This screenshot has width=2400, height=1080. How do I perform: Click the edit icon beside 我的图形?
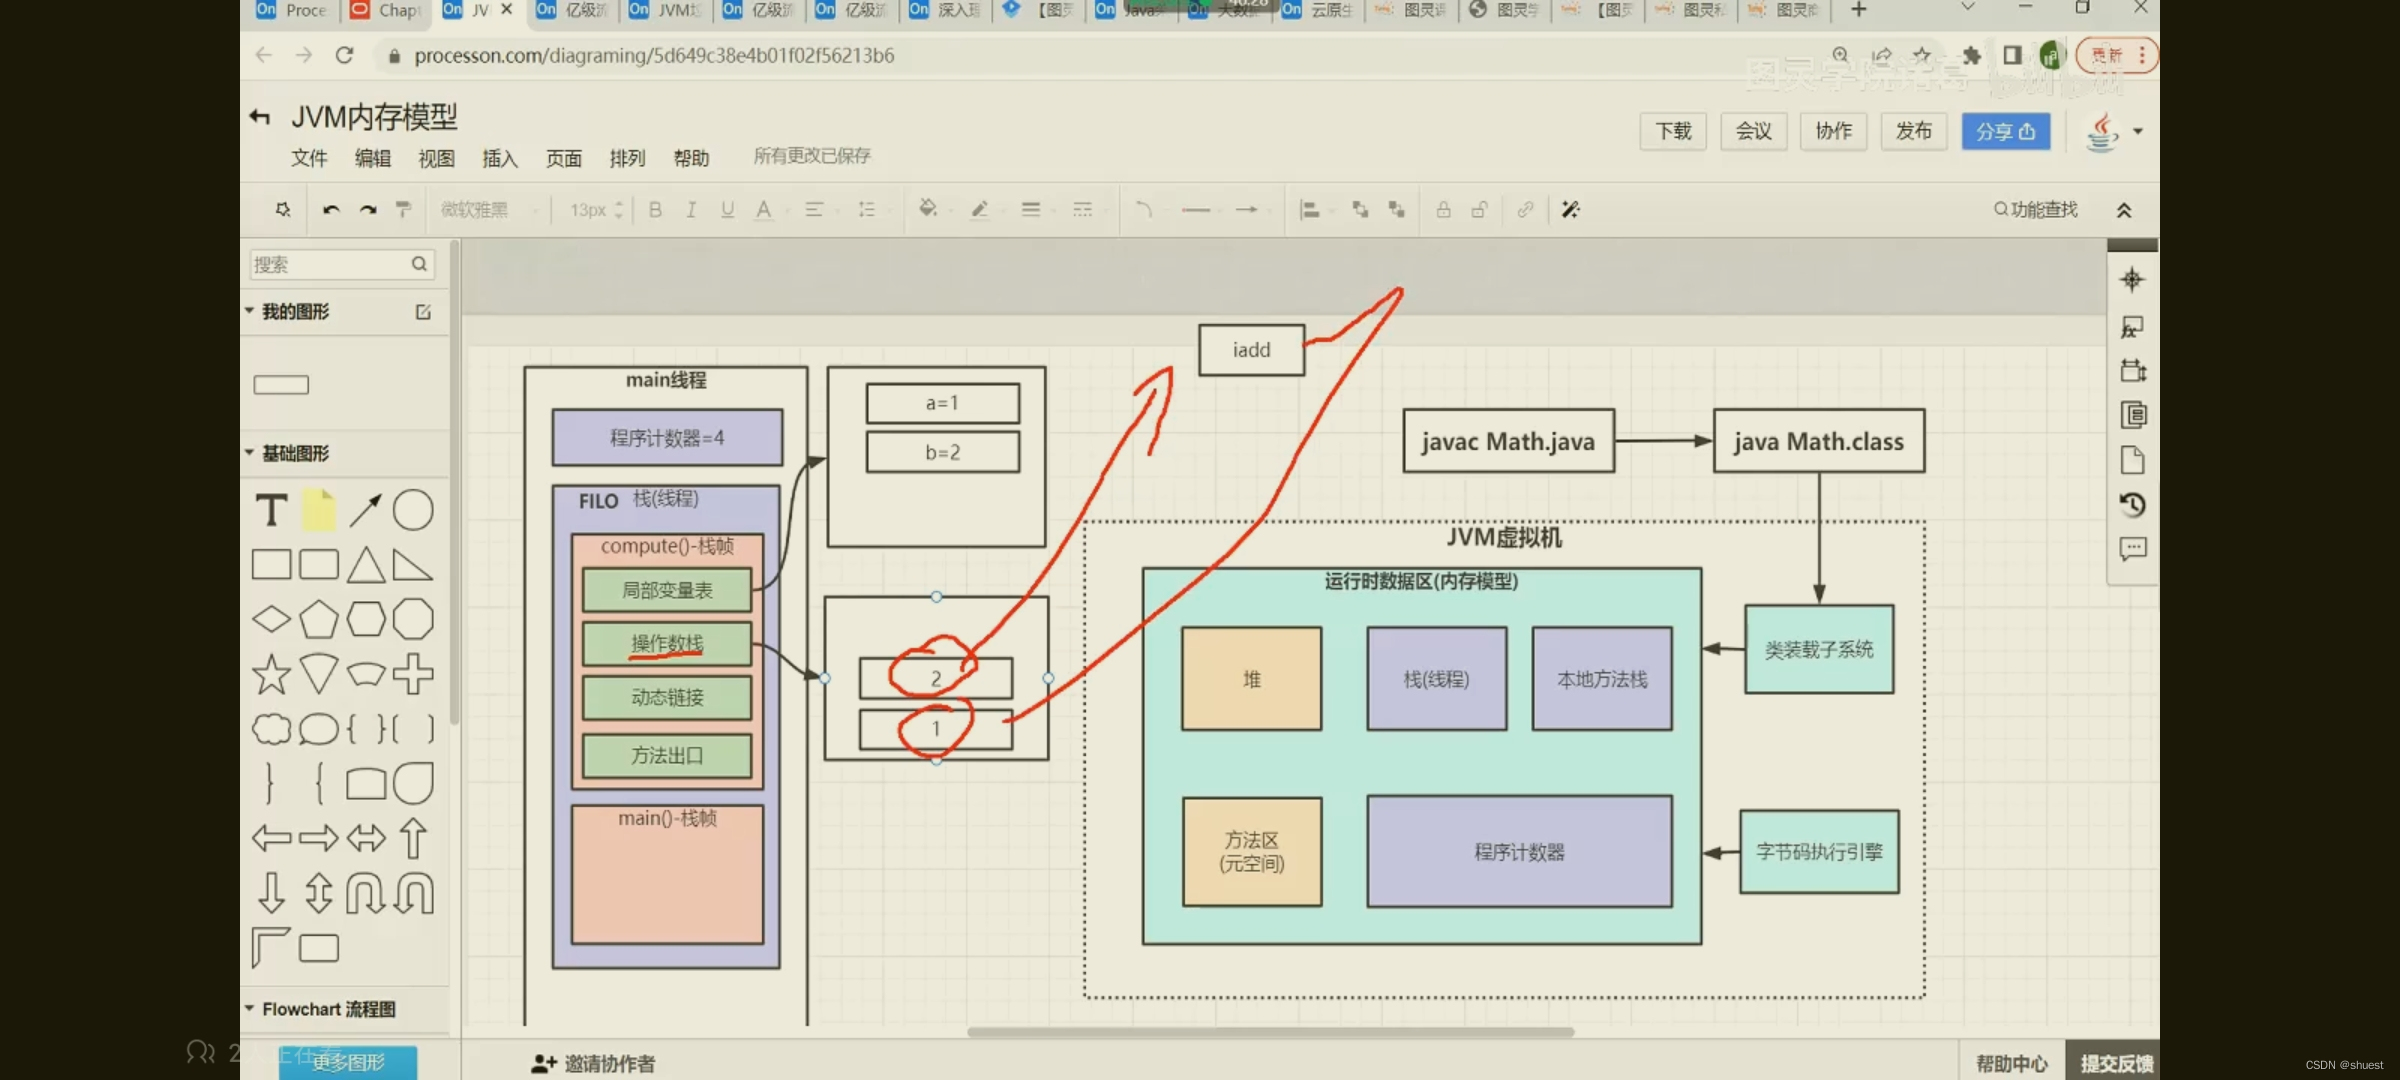[x=423, y=312]
